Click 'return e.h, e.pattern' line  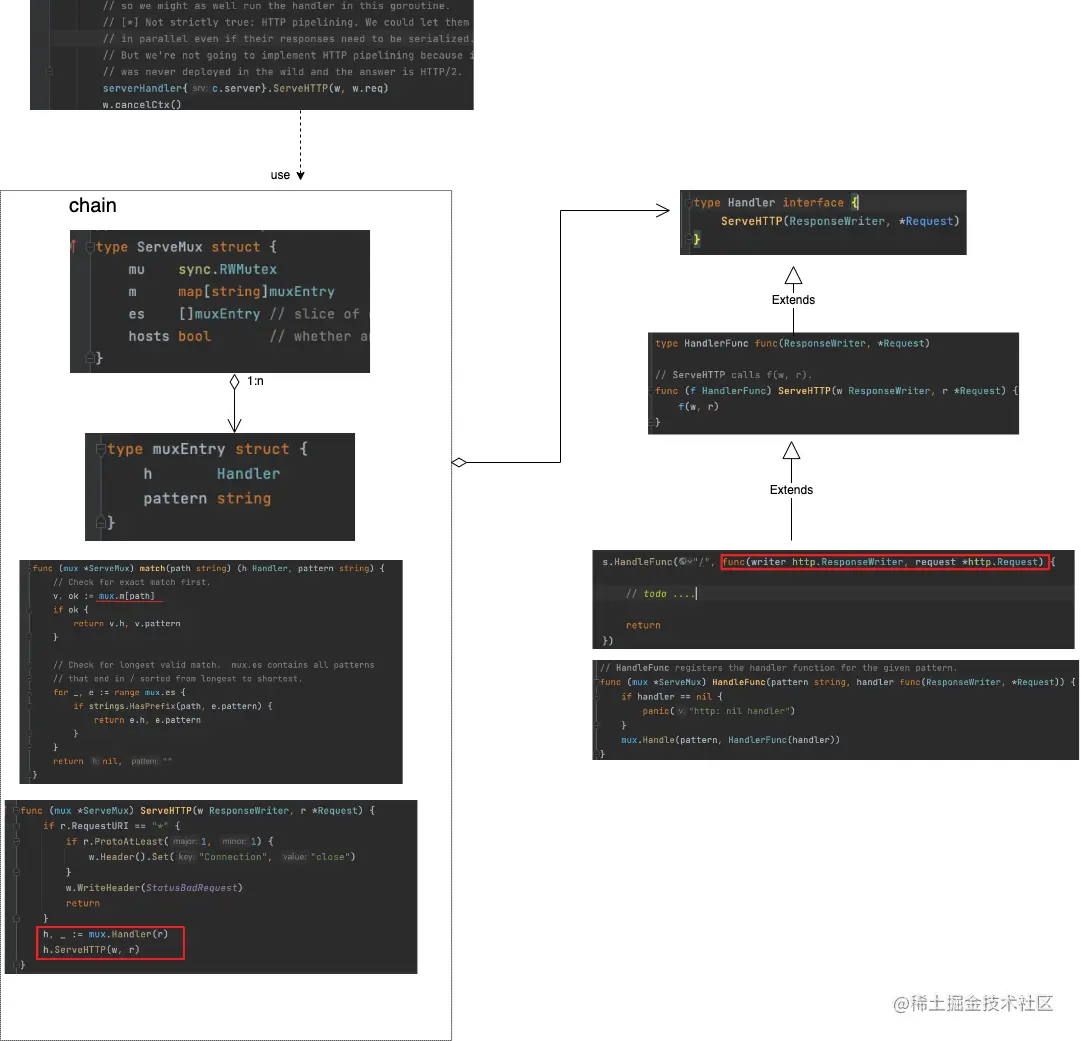coord(148,720)
